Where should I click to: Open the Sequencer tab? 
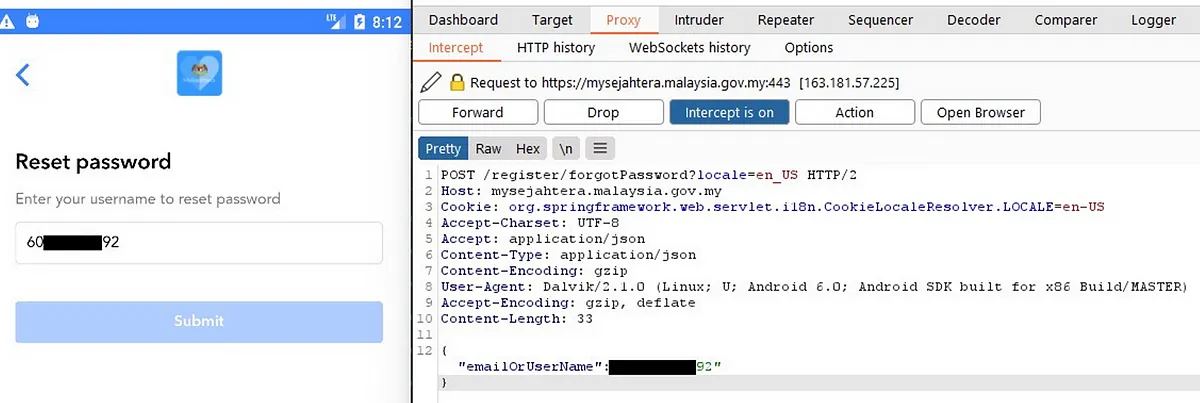click(880, 20)
